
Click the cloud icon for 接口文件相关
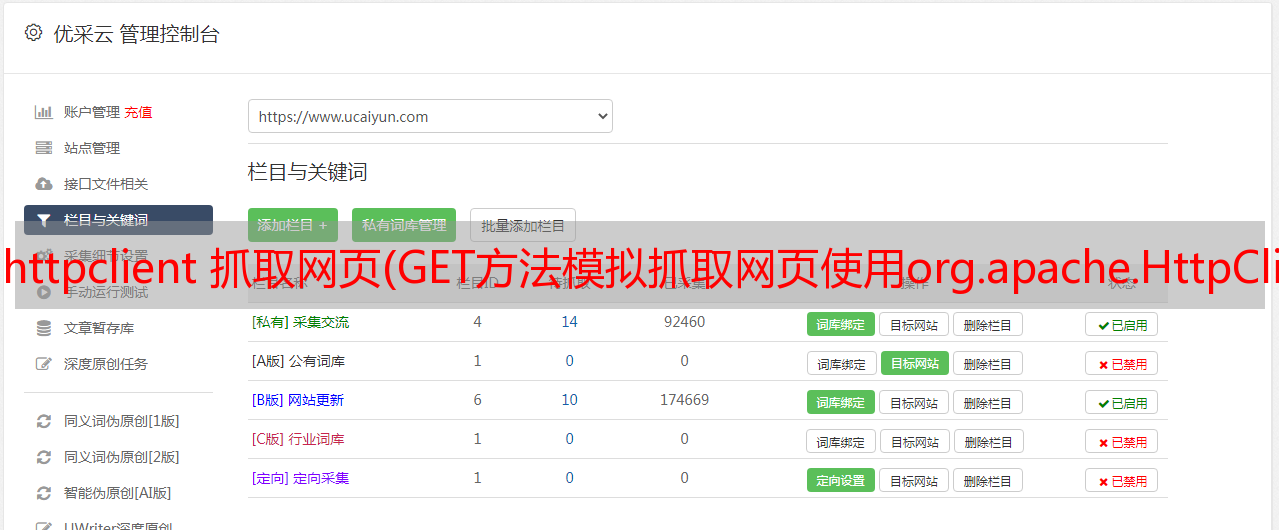coord(43,184)
